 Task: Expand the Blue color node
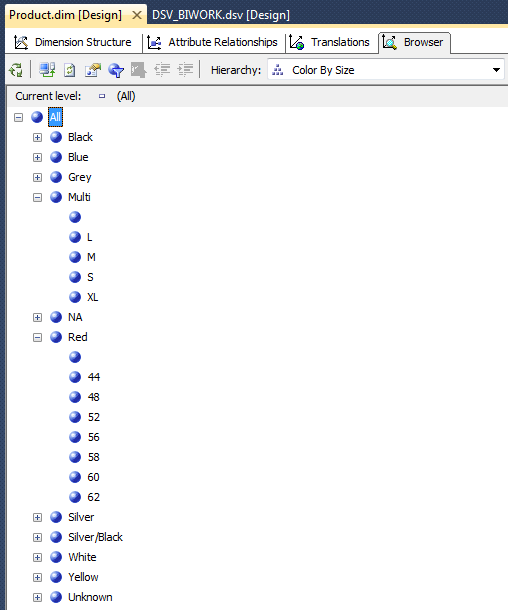tap(37, 157)
